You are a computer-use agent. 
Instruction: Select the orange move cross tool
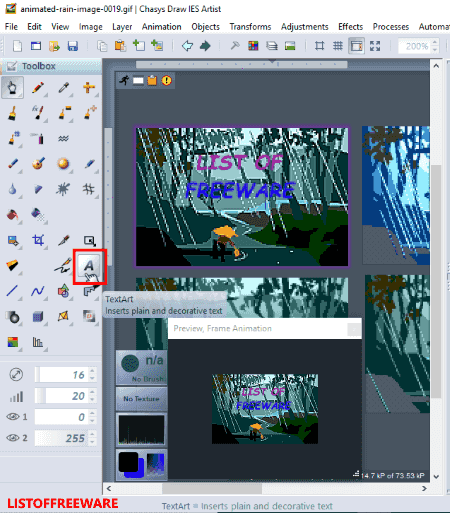point(89,88)
